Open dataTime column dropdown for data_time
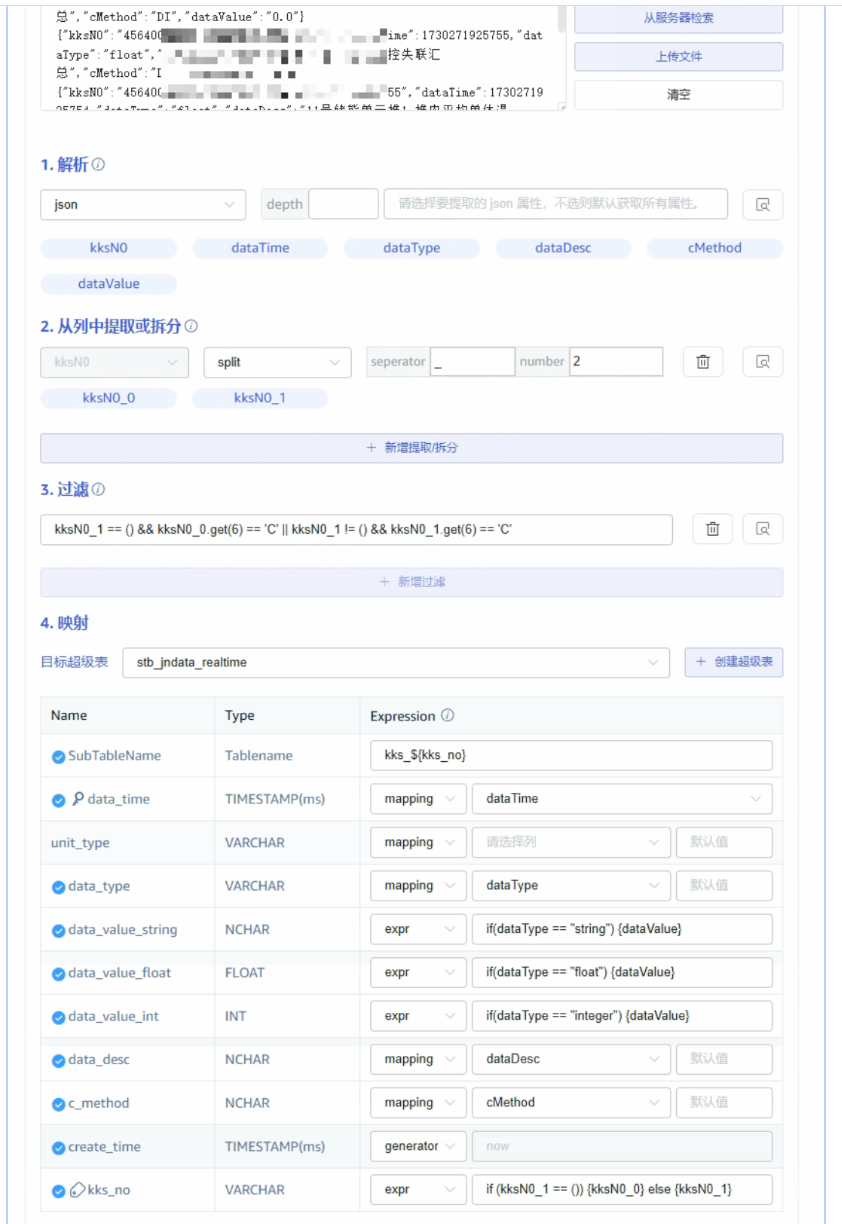This screenshot has width=842, height=1224. [x=622, y=799]
